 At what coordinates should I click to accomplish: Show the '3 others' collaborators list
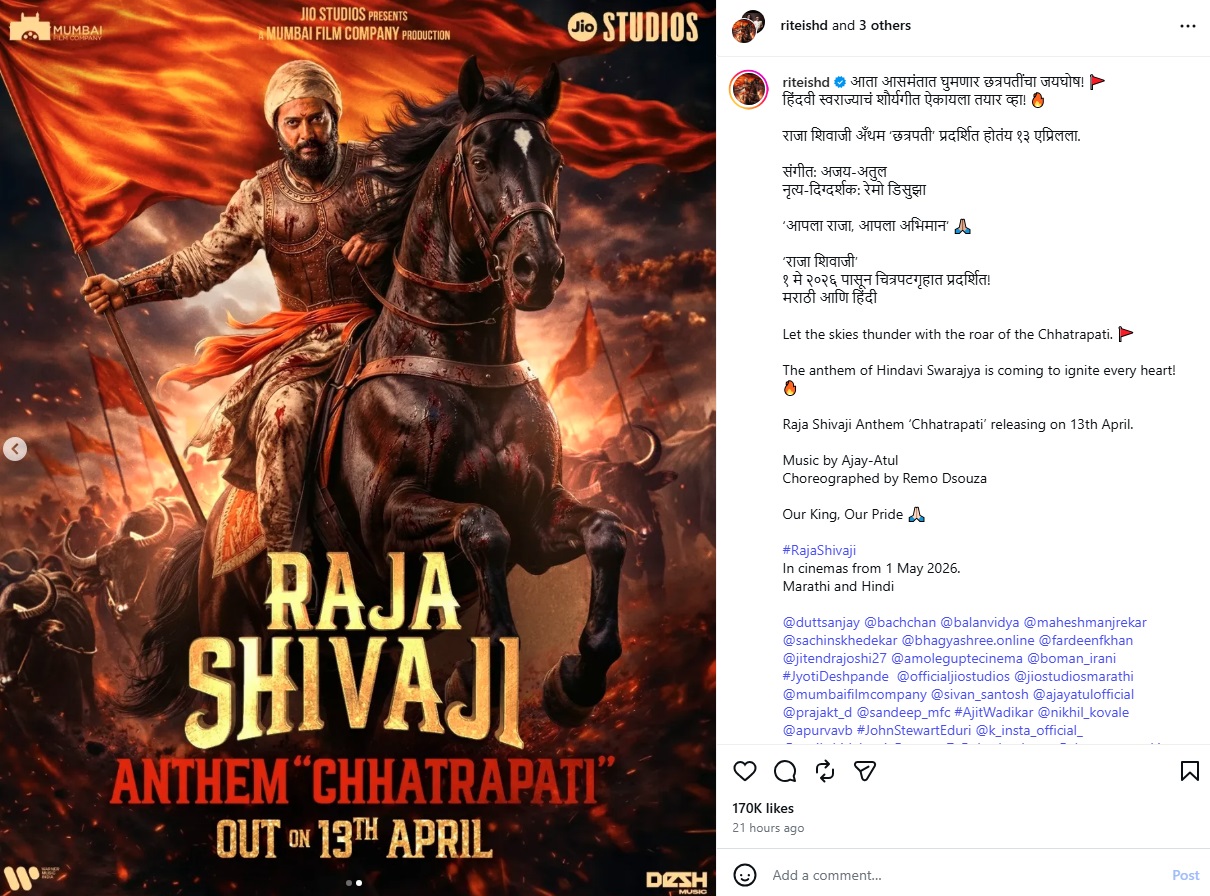click(883, 26)
